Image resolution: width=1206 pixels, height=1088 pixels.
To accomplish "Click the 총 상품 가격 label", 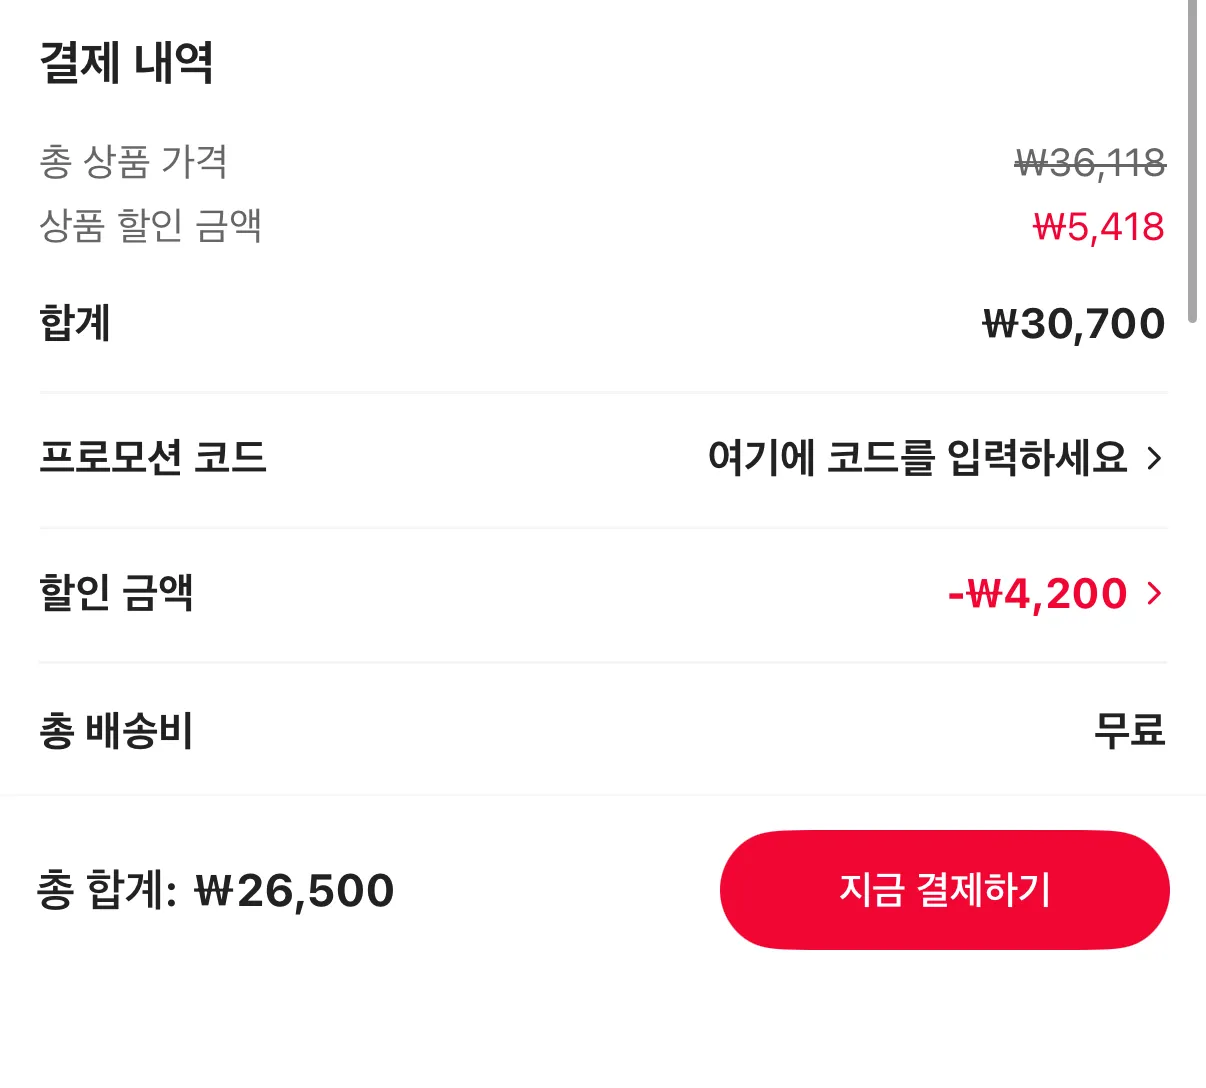I will 134,162.
